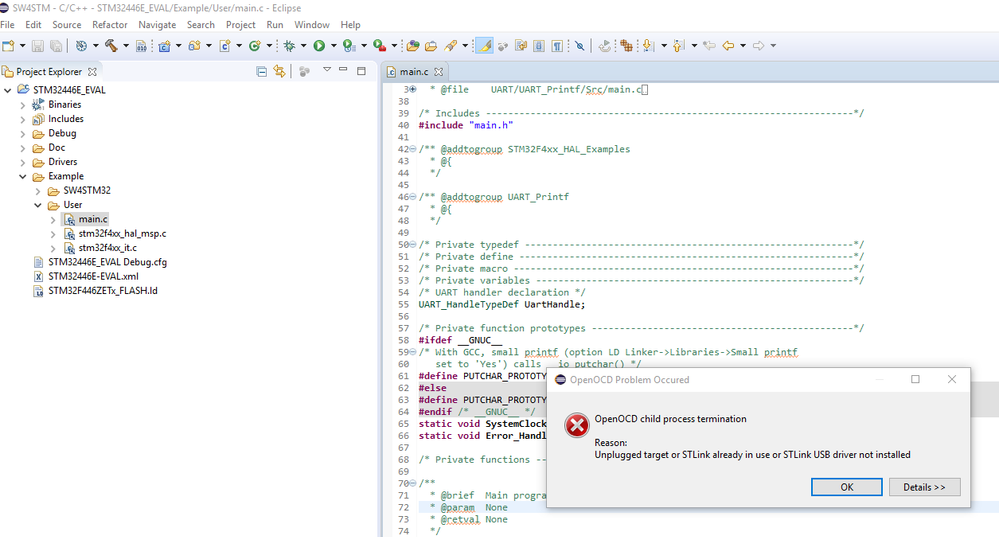Select main.c in the project tree
Image resolution: width=999 pixels, height=537 pixels.
pyautogui.click(x=93, y=219)
